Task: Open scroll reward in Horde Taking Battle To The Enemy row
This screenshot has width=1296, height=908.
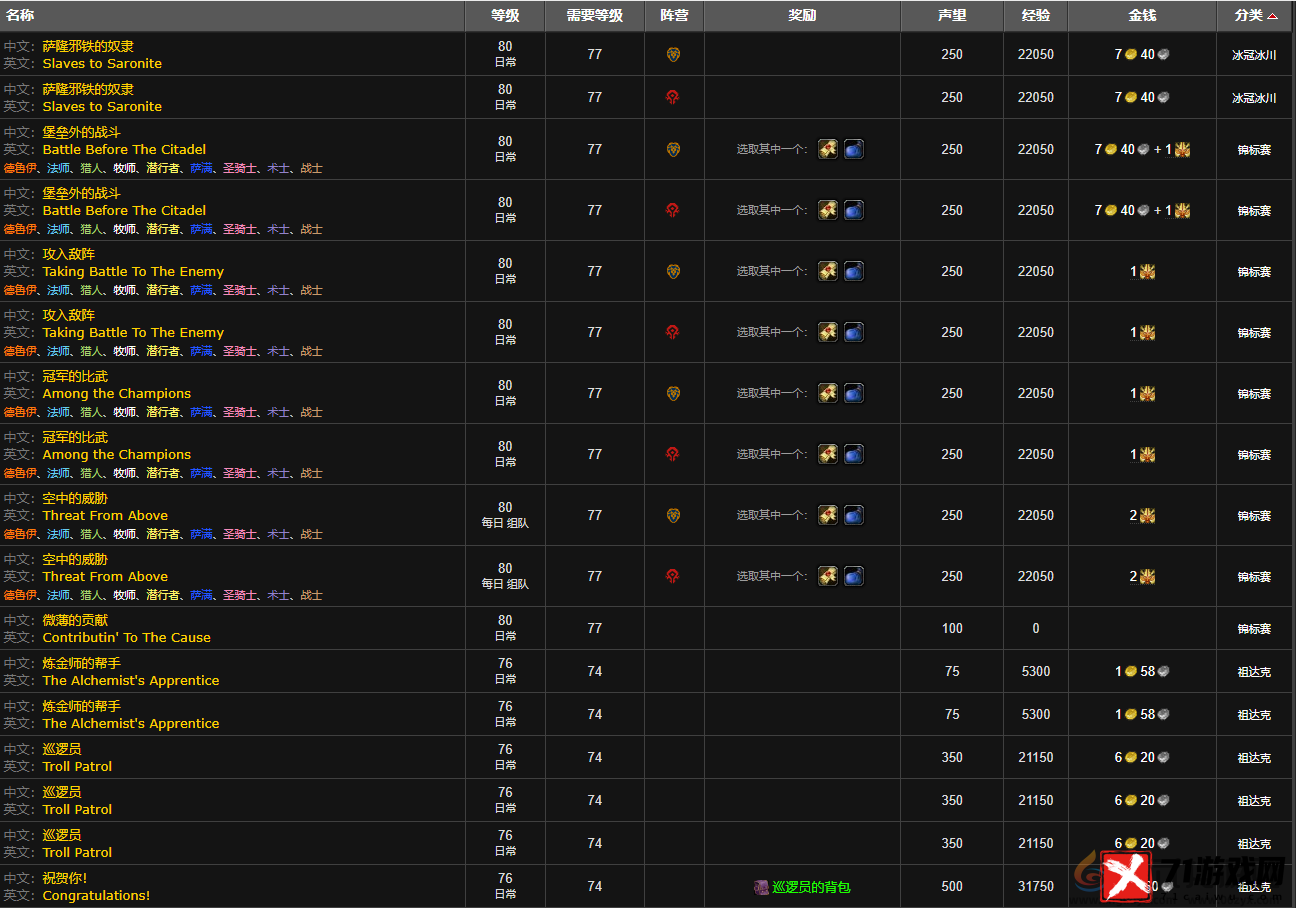Action: coord(828,332)
